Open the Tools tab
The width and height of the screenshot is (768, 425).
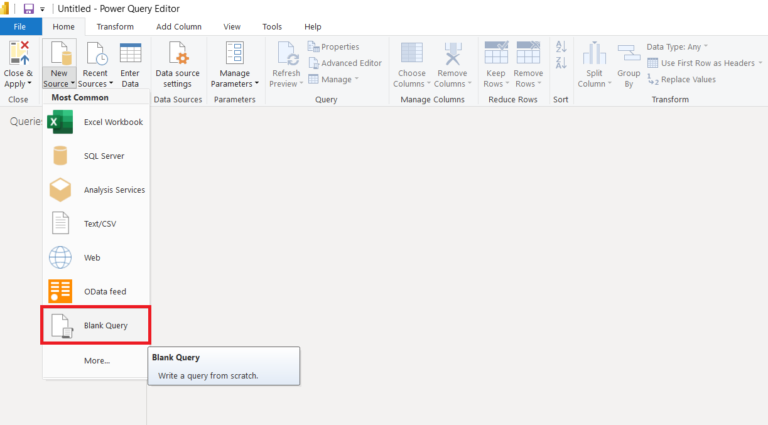point(272,26)
